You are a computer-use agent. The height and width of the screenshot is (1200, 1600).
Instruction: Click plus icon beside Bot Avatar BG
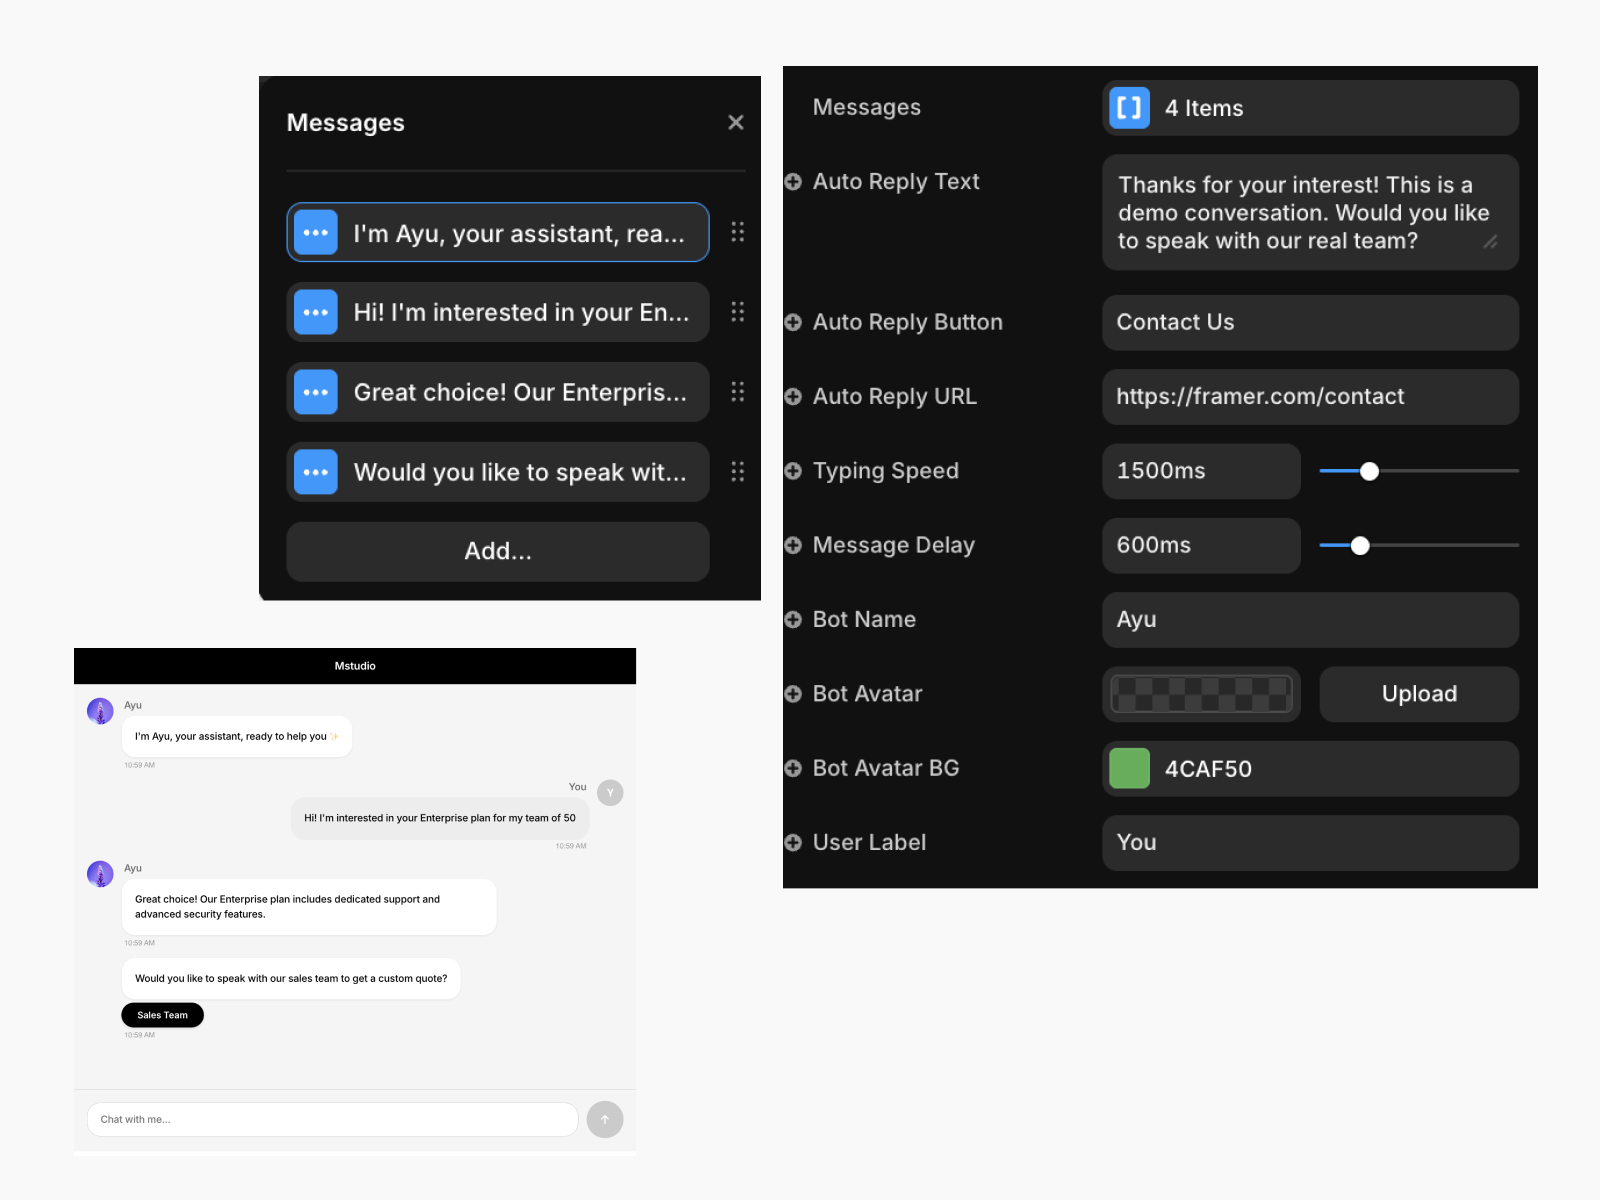coord(793,768)
